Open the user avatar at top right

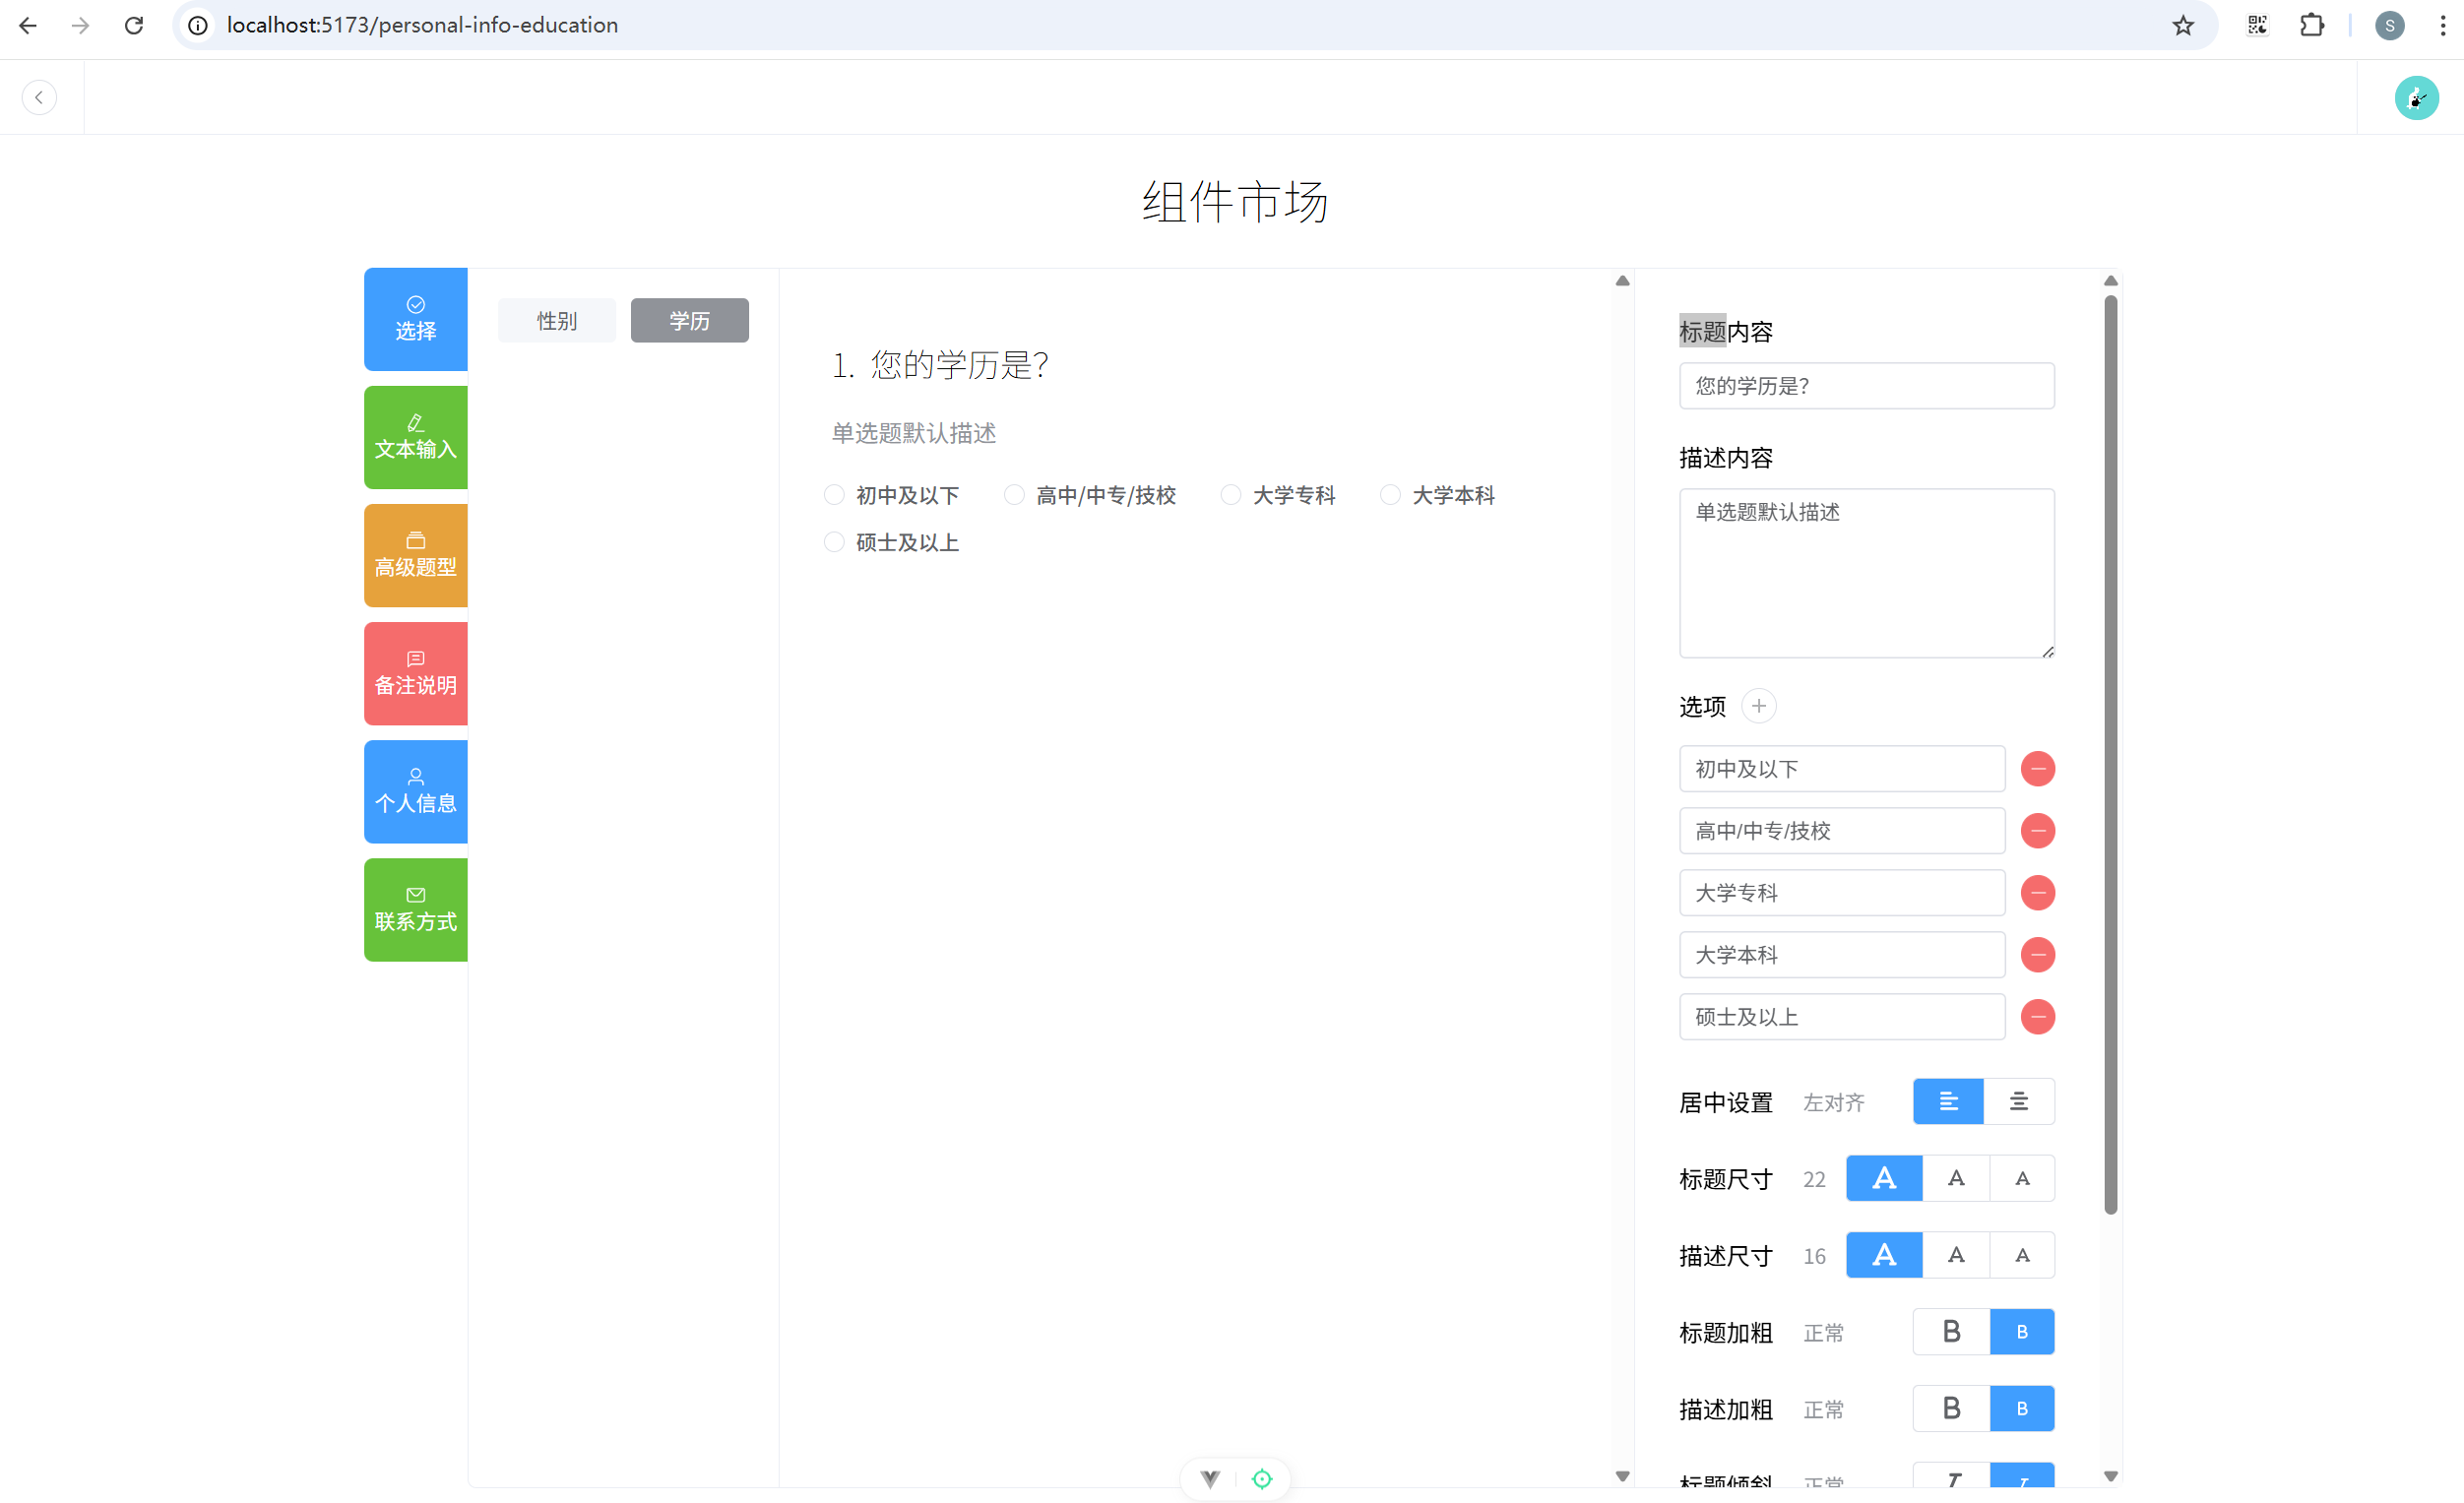[2415, 97]
